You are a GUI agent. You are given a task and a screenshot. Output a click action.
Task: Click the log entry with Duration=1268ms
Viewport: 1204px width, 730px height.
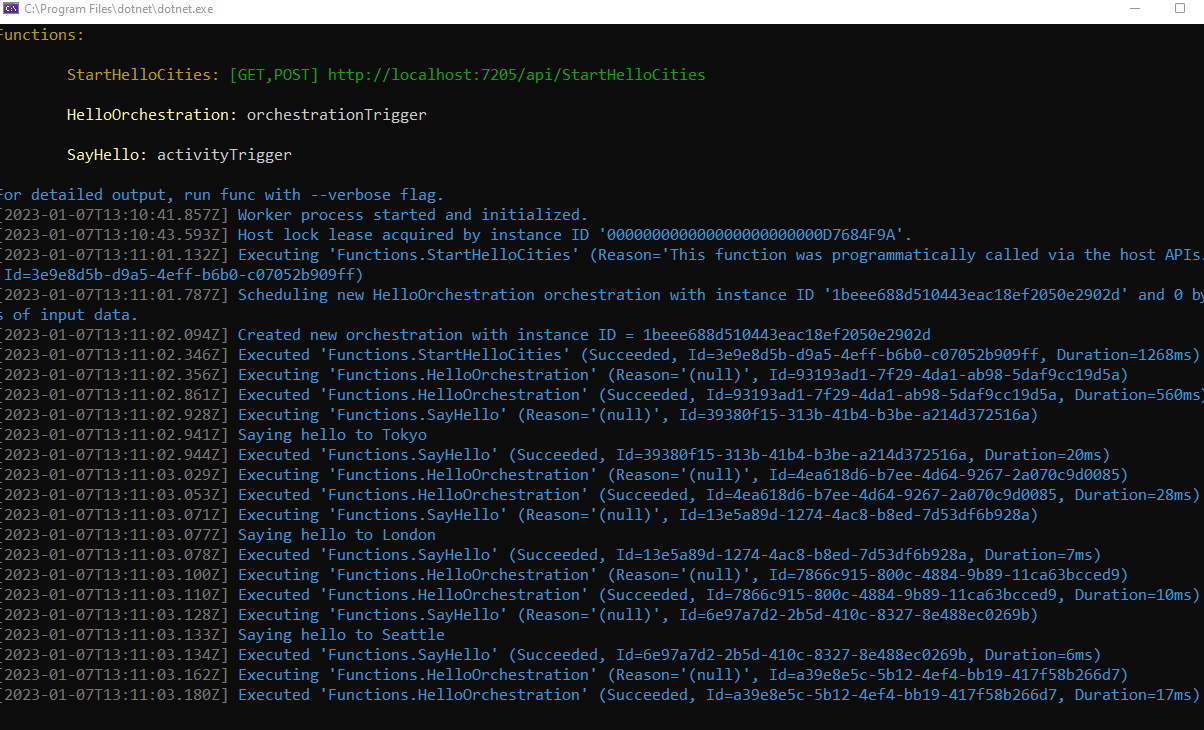[x=717, y=355]
